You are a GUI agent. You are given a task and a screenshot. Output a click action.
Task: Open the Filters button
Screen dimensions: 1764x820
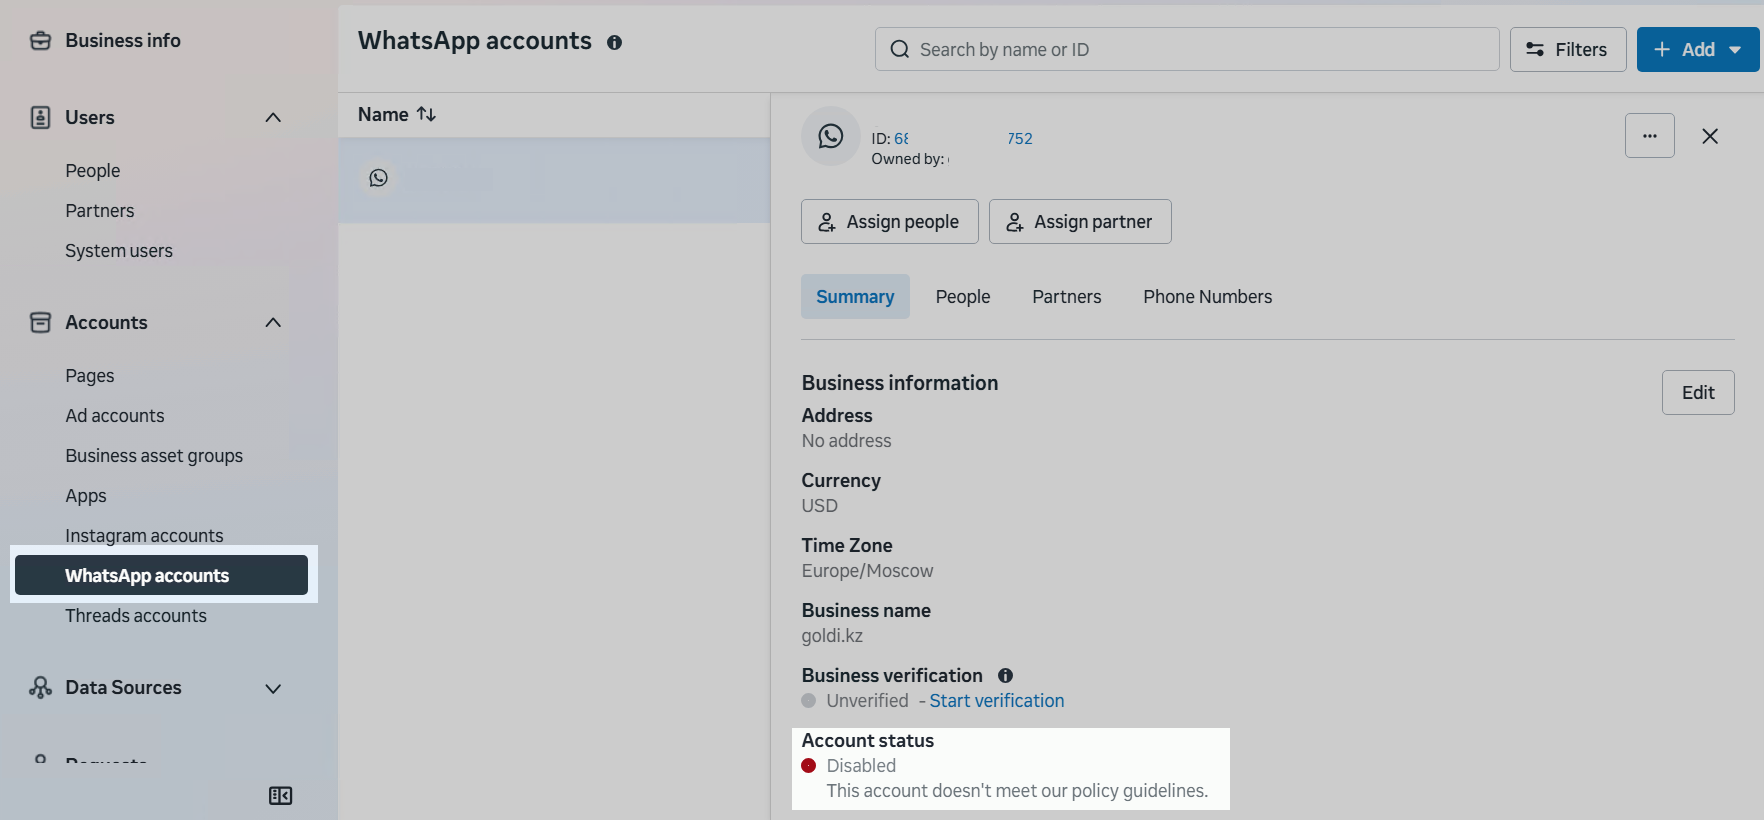pos(1567,50)
